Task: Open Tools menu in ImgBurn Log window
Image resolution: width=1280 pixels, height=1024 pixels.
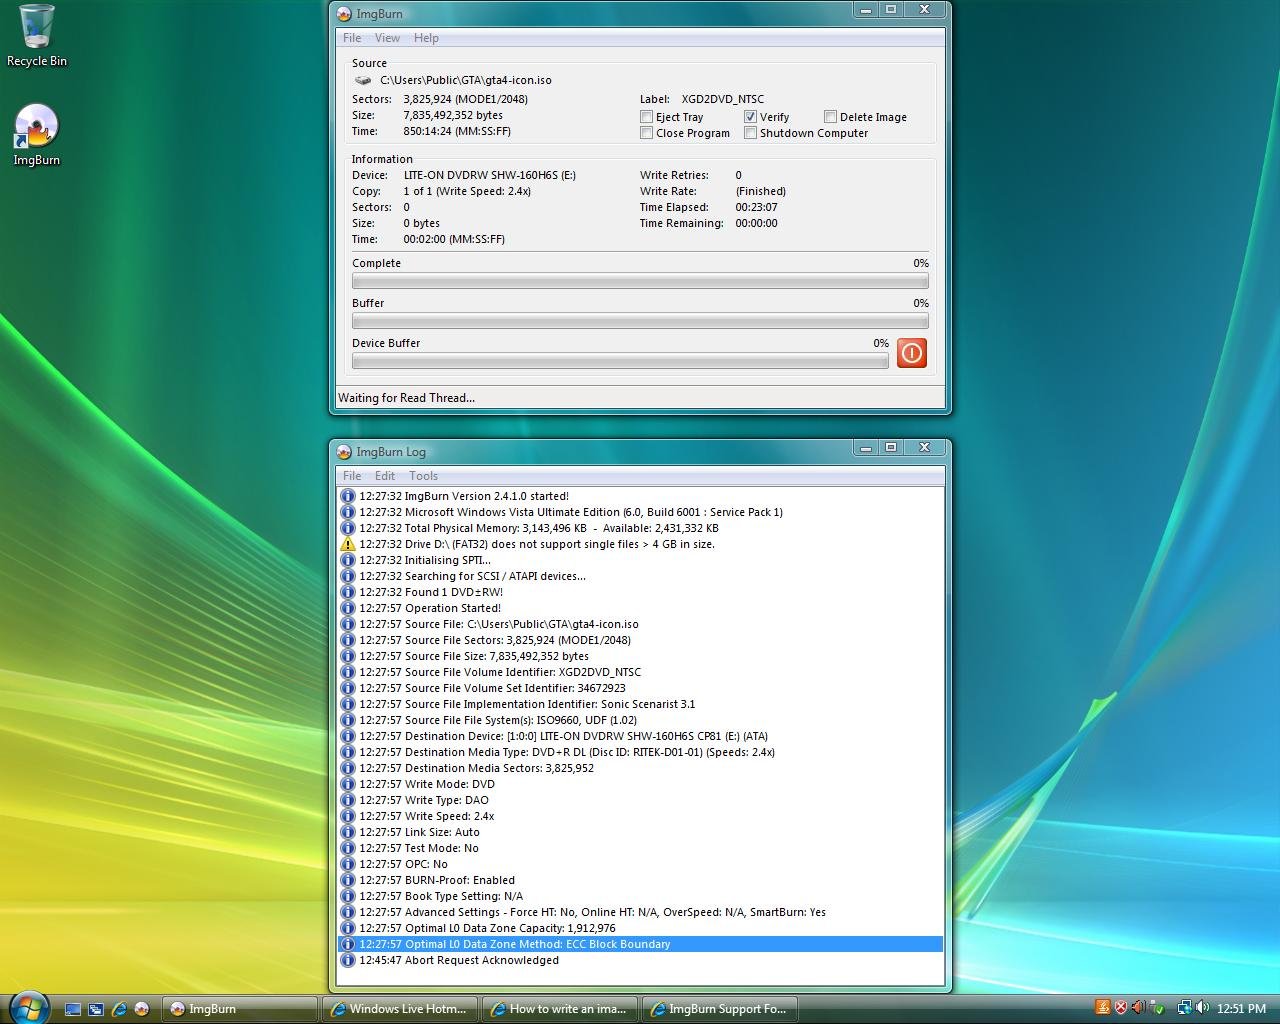Action: 423,476
